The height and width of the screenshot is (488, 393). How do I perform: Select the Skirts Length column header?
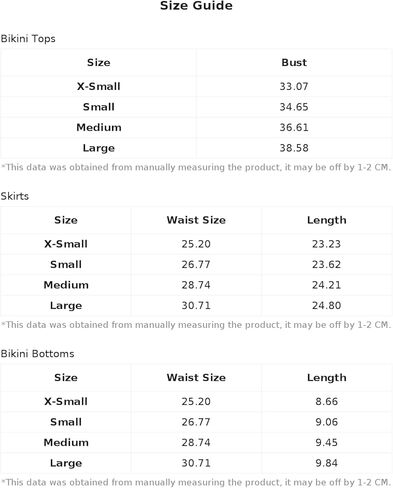326,220
